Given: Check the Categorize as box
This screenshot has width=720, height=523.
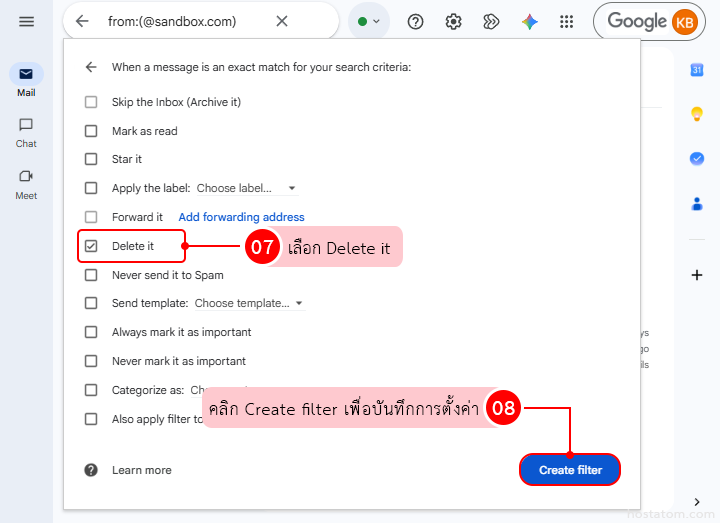Looking at the screenshot, I should coord(91,390).
